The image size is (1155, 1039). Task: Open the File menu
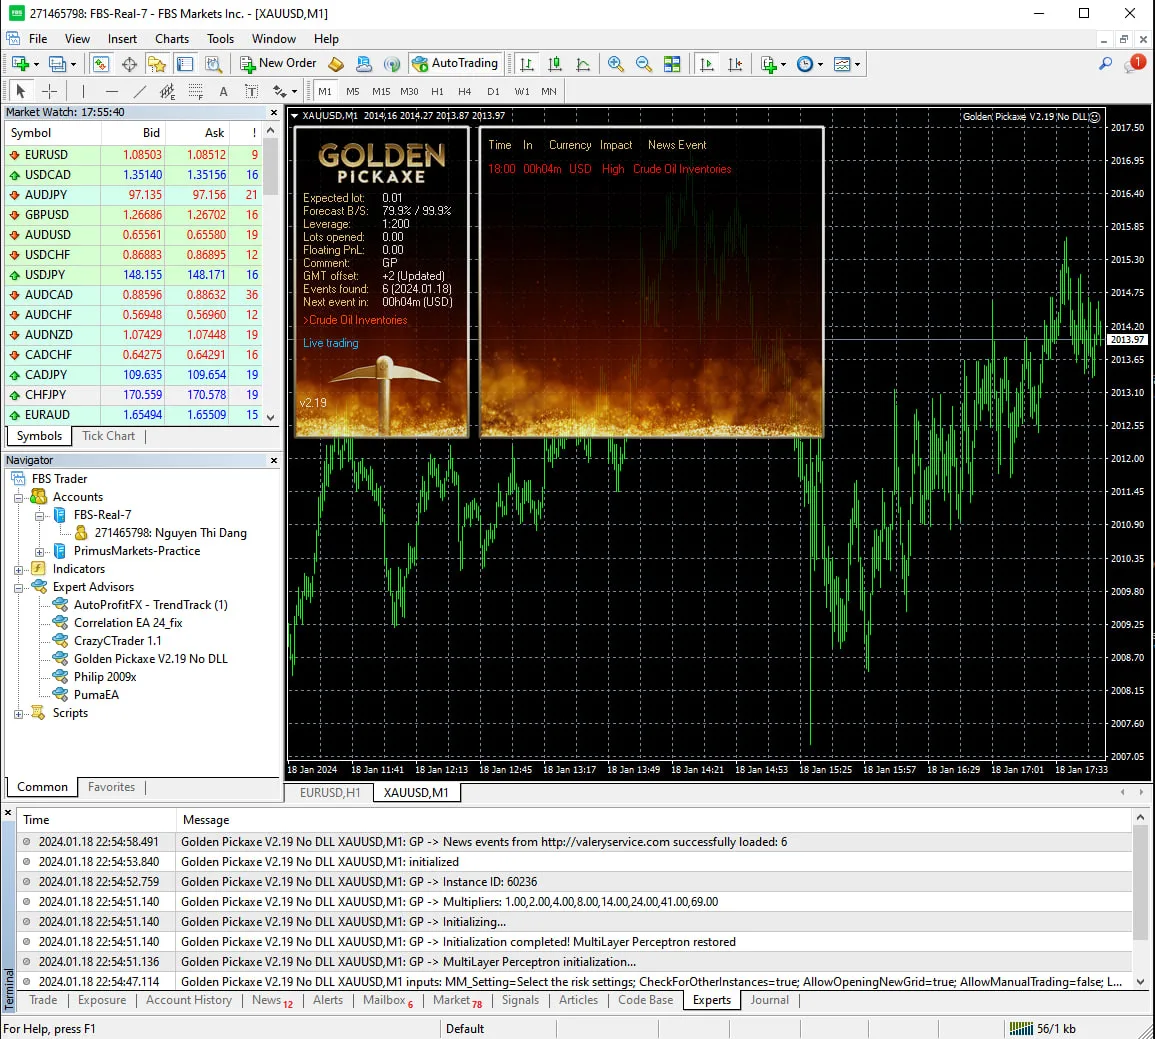(x=38, y=39)
